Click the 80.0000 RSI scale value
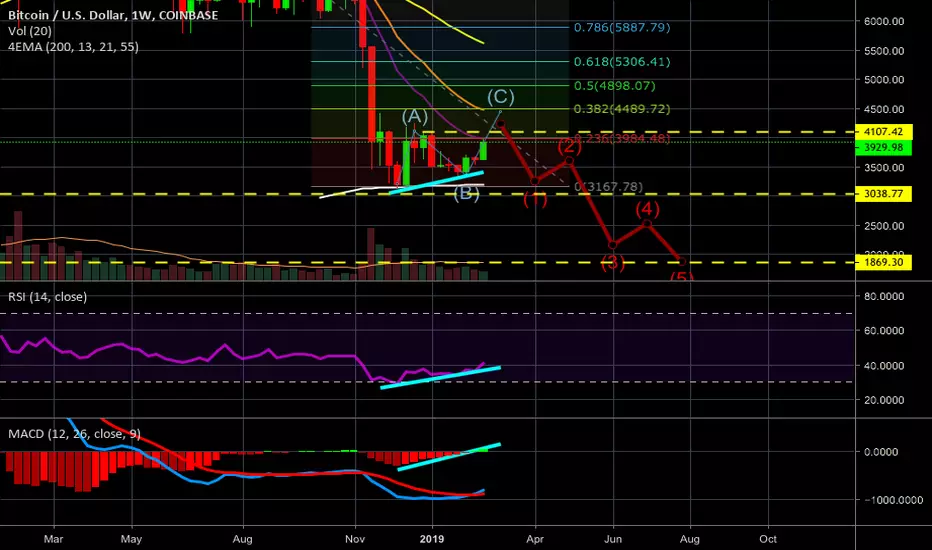Image resolution: width=932 pixels, height=550 pixels. [884, 296]
